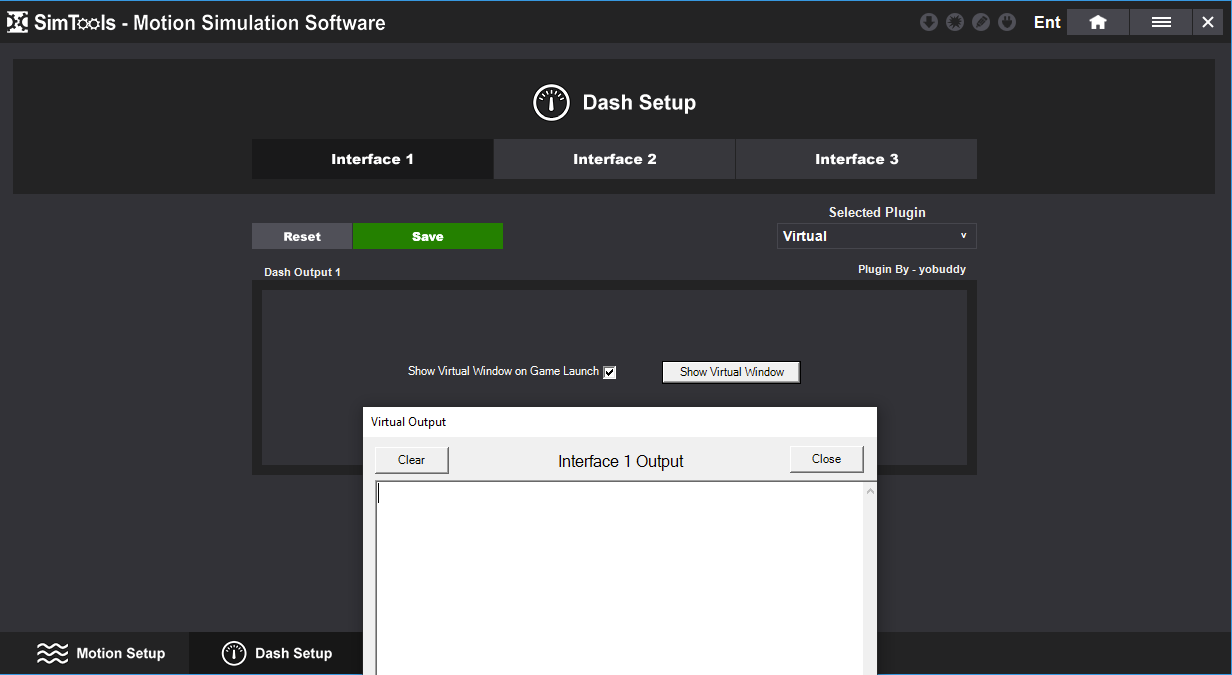This screenshot has height=675, width=1232.
Task: Click inside the Interface 1 Output text area
Action: coord(619,578)
